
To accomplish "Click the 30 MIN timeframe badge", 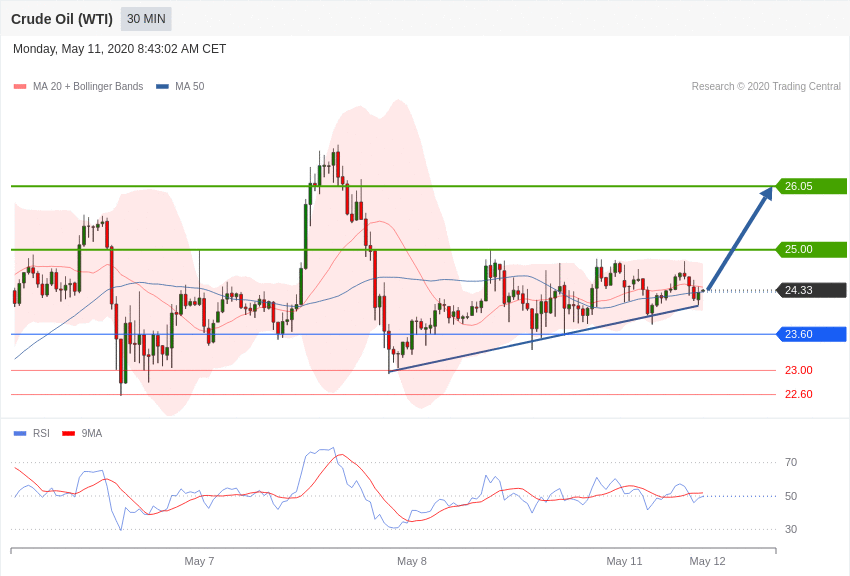I will [146, 19].
